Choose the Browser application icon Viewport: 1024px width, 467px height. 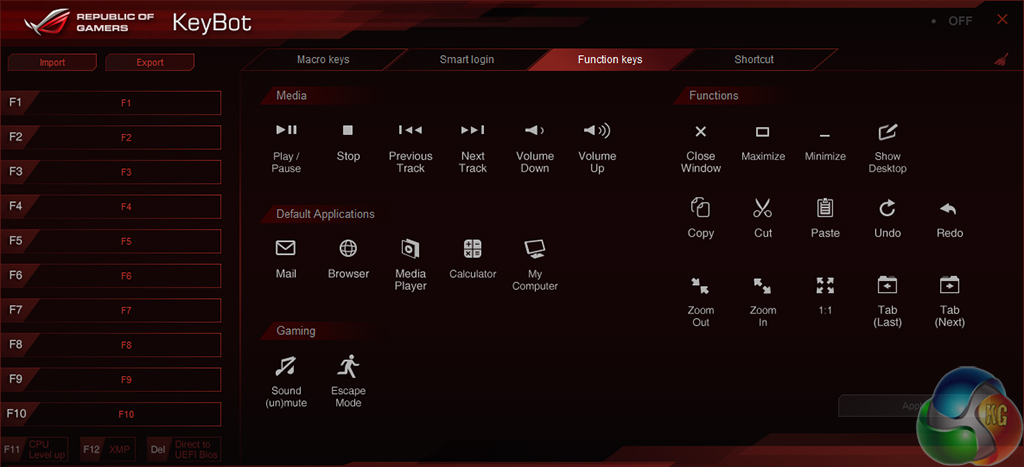click(348, 248)
